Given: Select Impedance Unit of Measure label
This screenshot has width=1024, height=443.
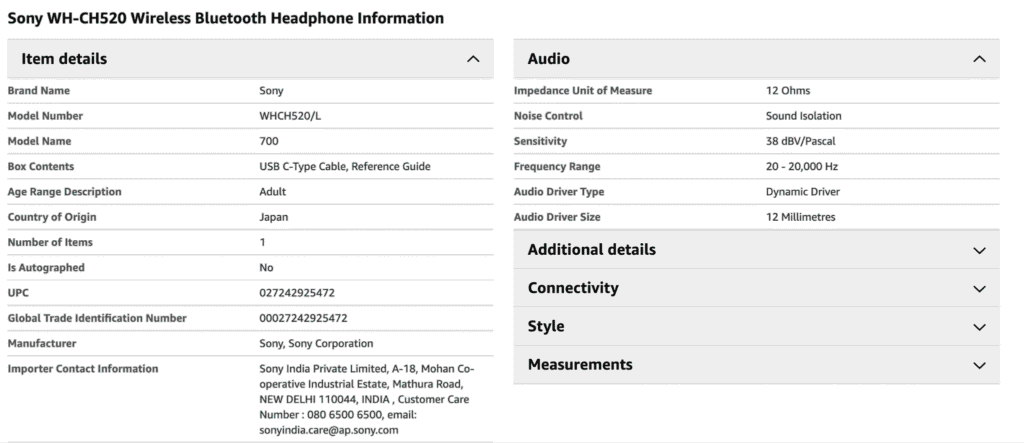Looking at the screenshot, I should (583, 91).
